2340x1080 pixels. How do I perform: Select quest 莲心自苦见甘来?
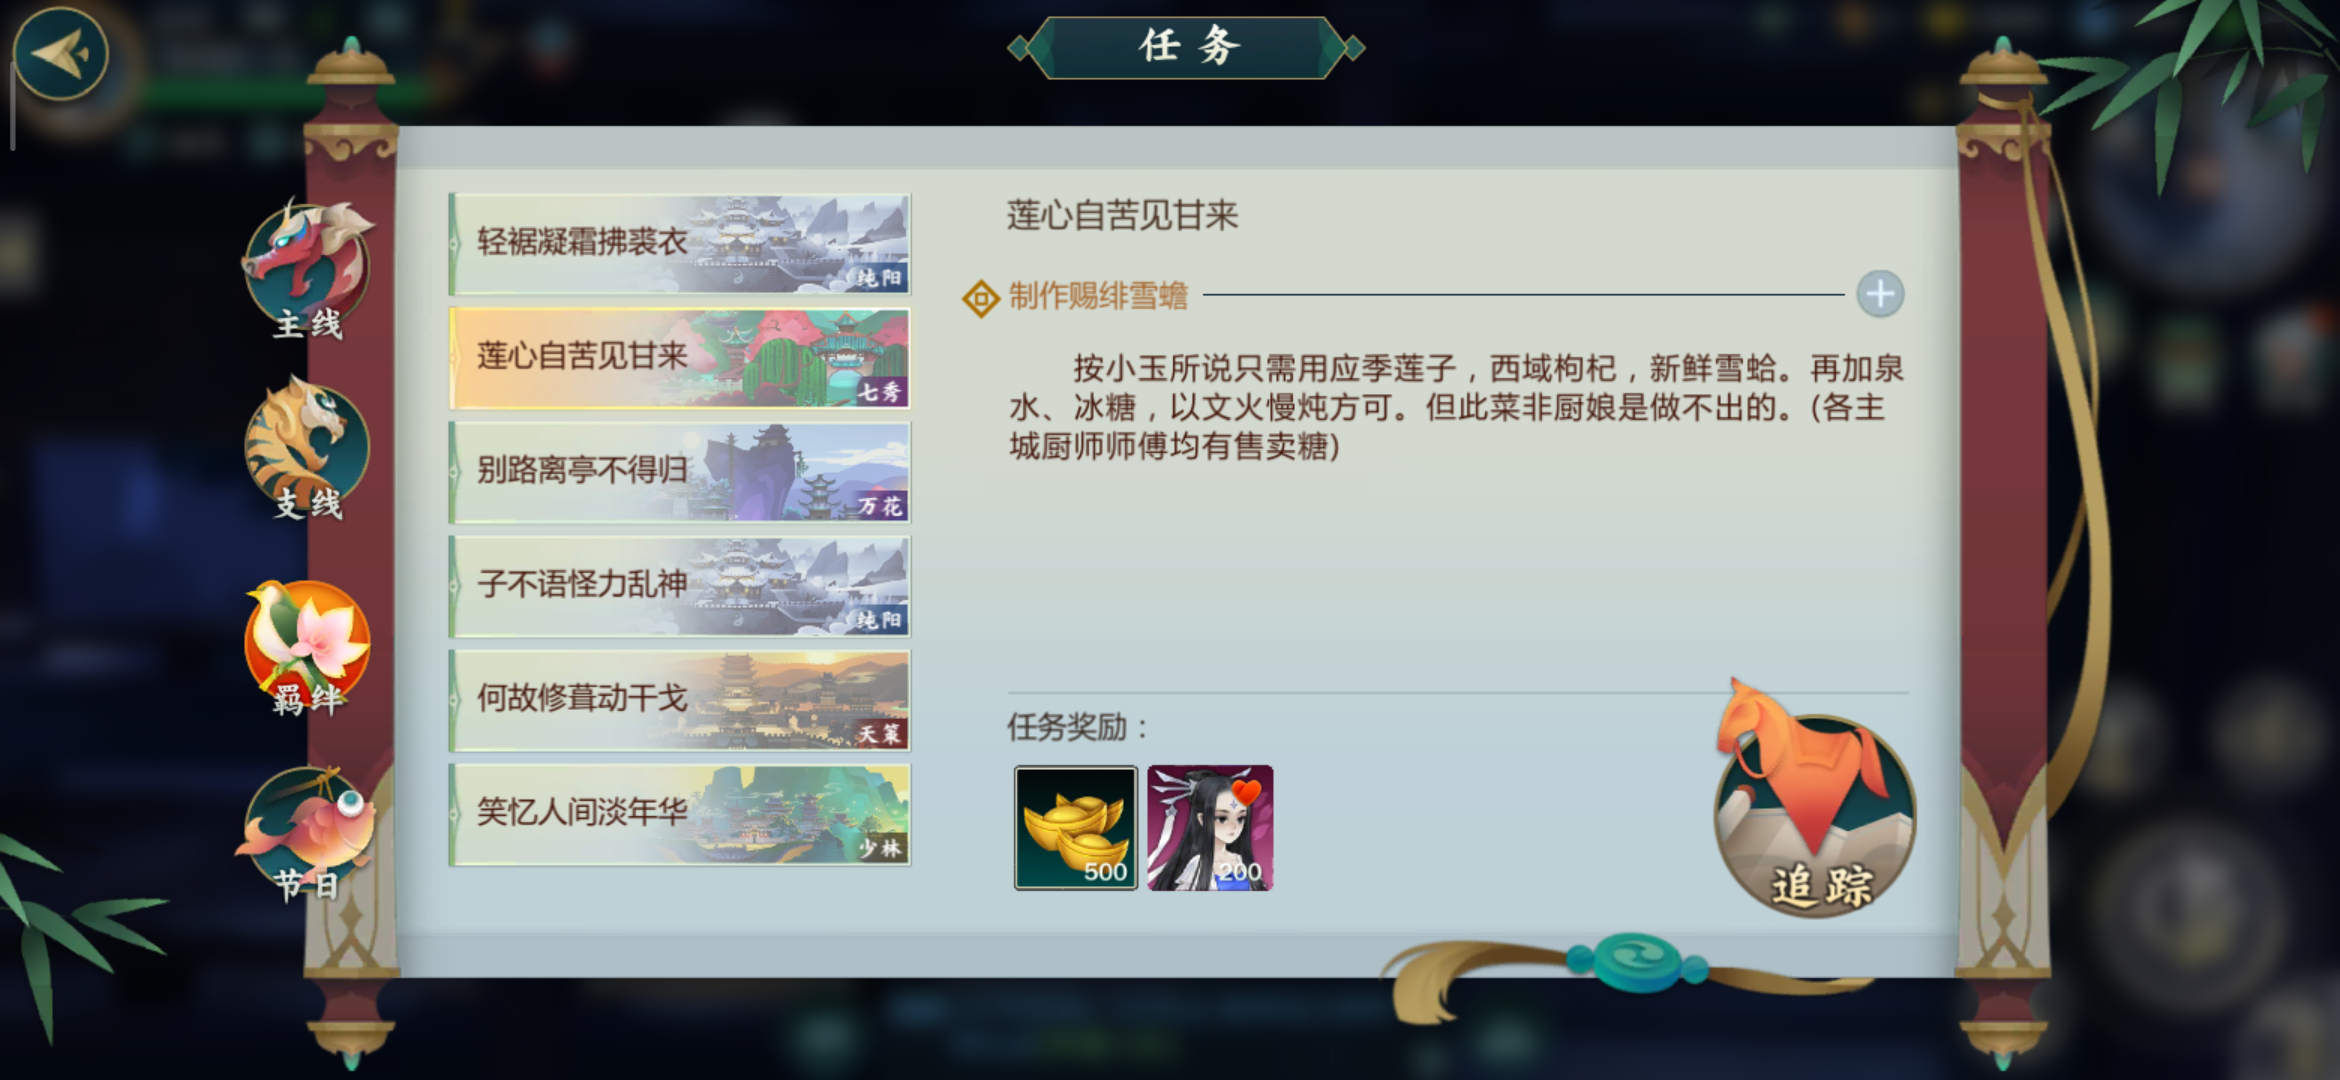tap(680, 358)
